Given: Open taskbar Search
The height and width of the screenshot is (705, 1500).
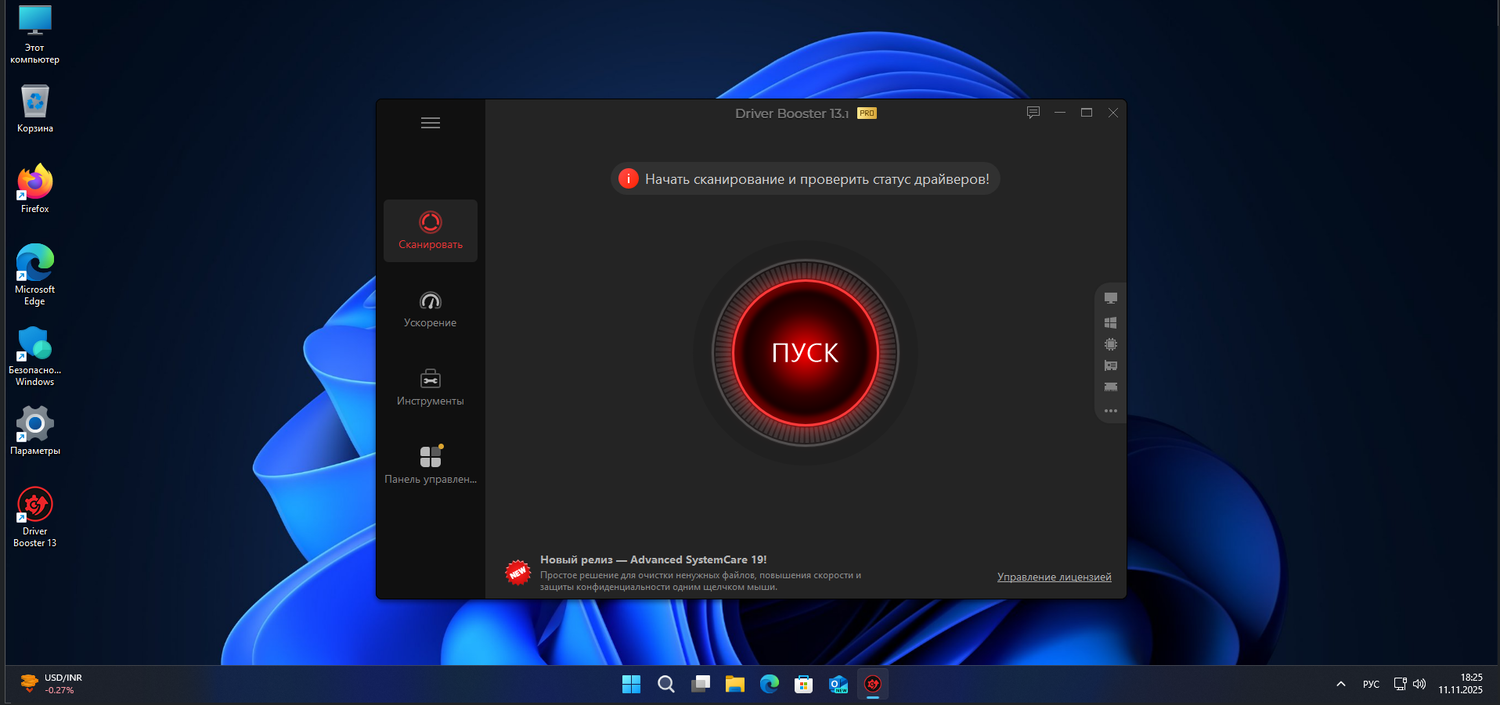Looking at the screenshot, I should [x=666, y=684].
